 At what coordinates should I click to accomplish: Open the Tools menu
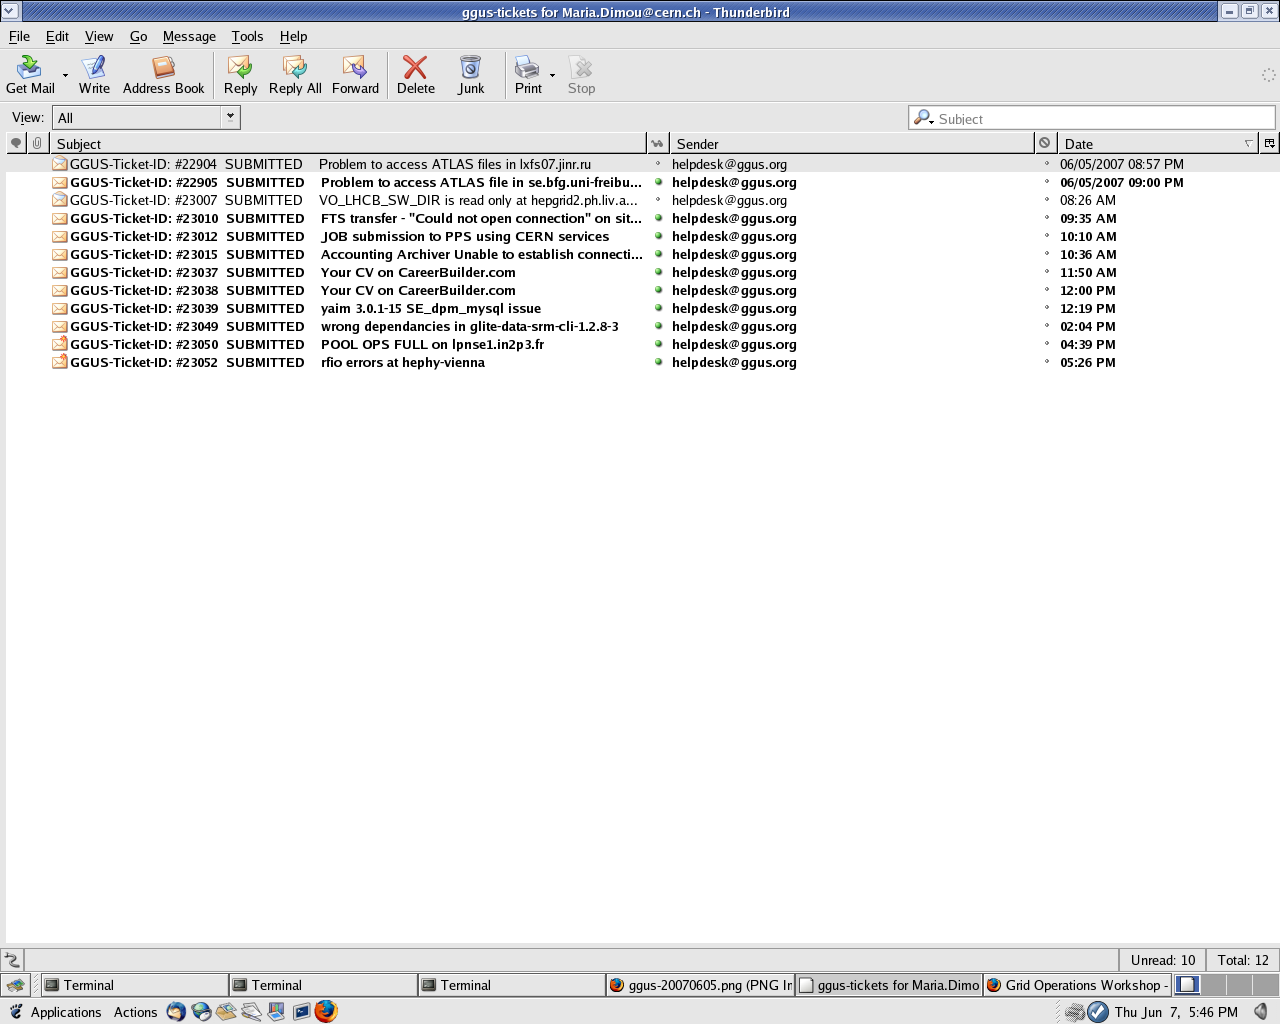tap(247, 36)
